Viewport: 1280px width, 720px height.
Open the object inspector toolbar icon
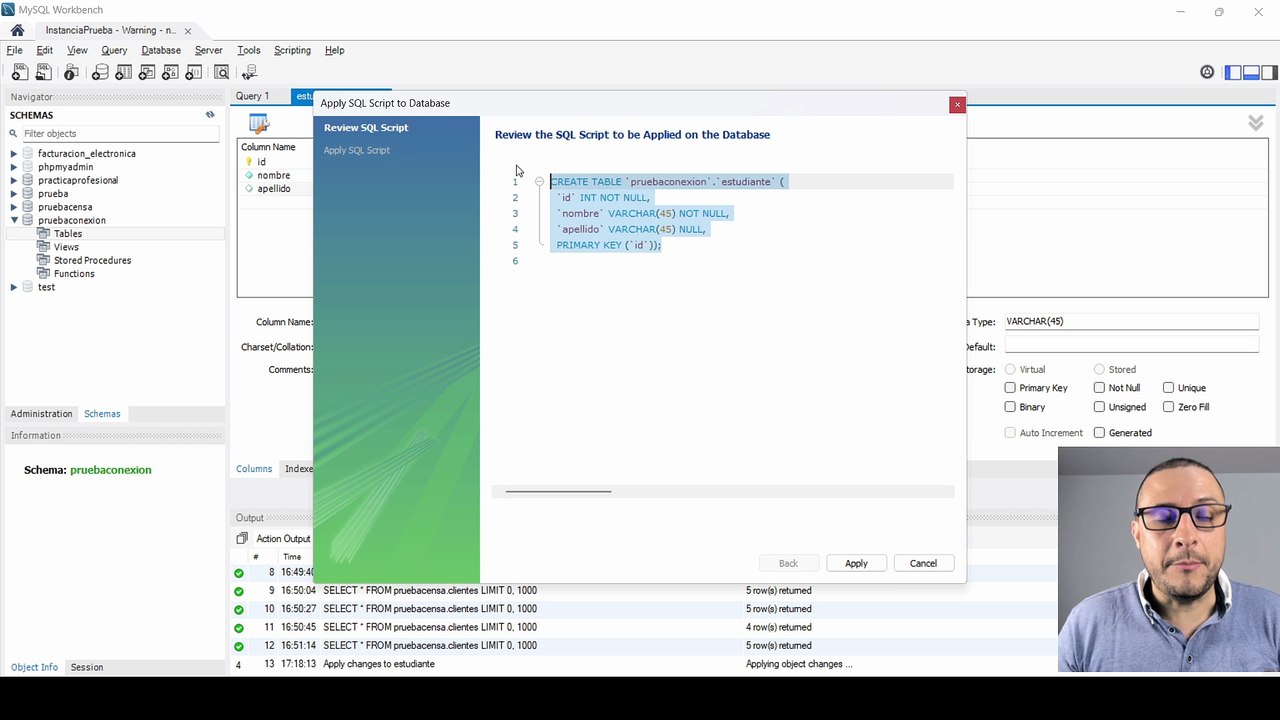click(x=71, y=72)
